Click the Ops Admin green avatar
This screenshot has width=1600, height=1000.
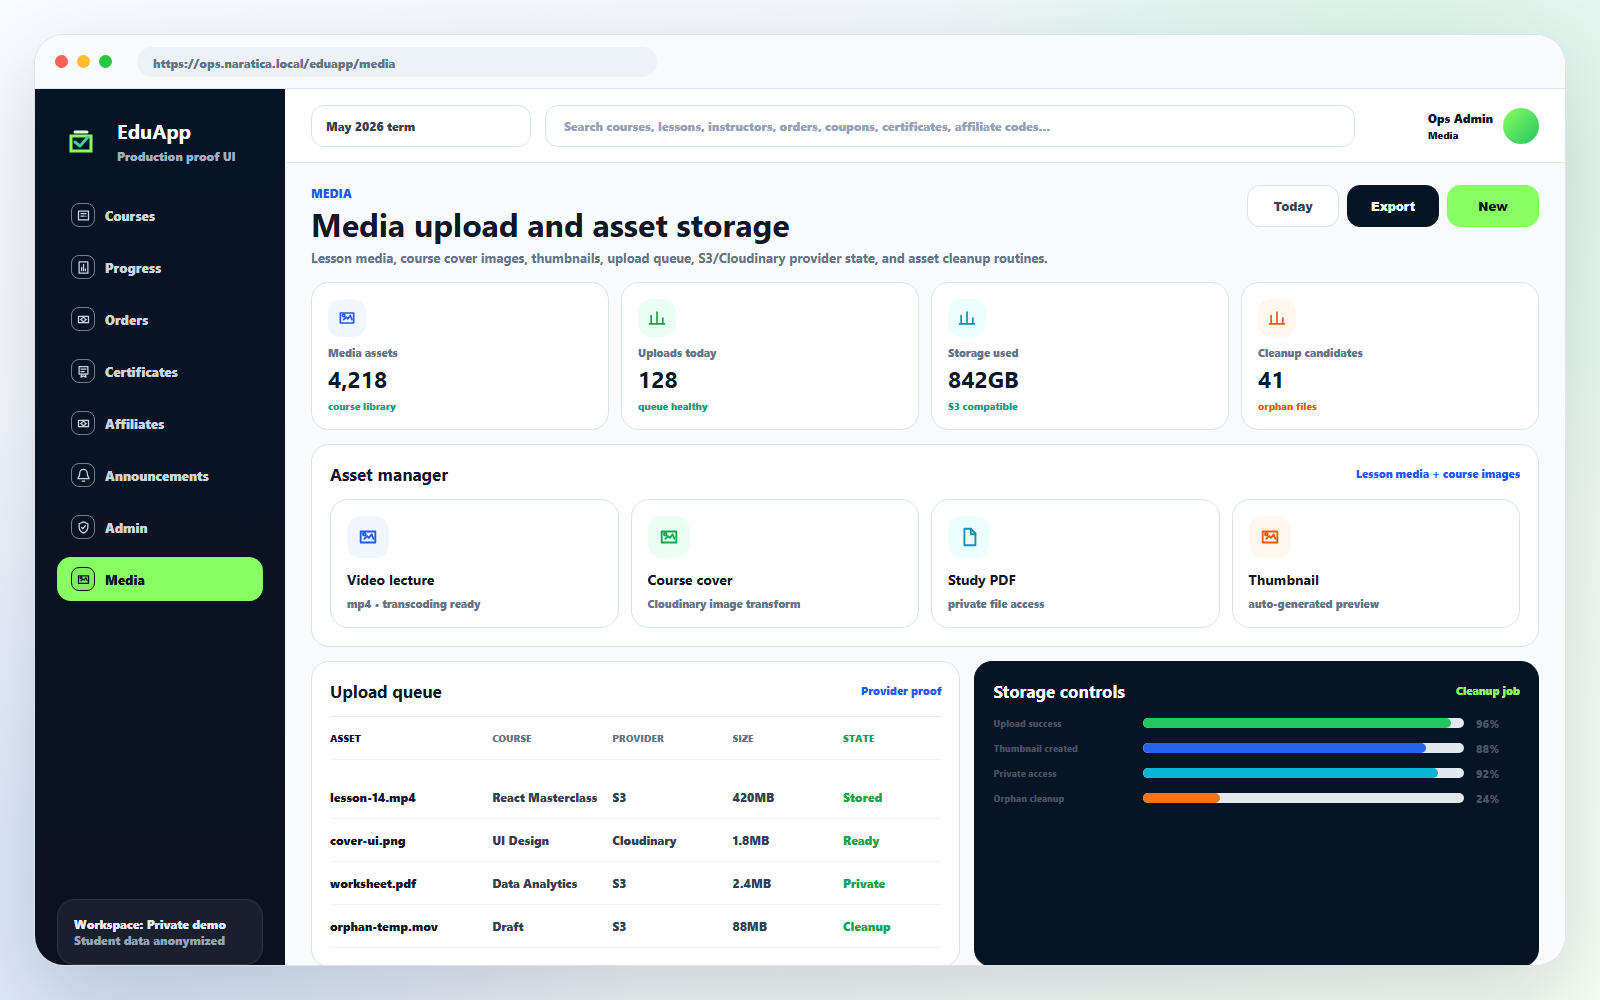[1521, 126]
